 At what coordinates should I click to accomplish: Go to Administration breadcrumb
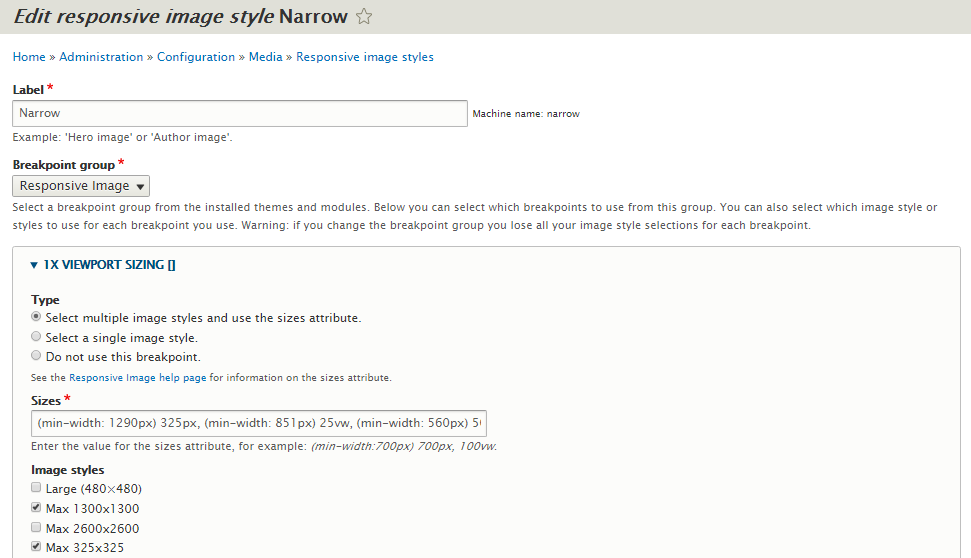click(x=101, y=57)
